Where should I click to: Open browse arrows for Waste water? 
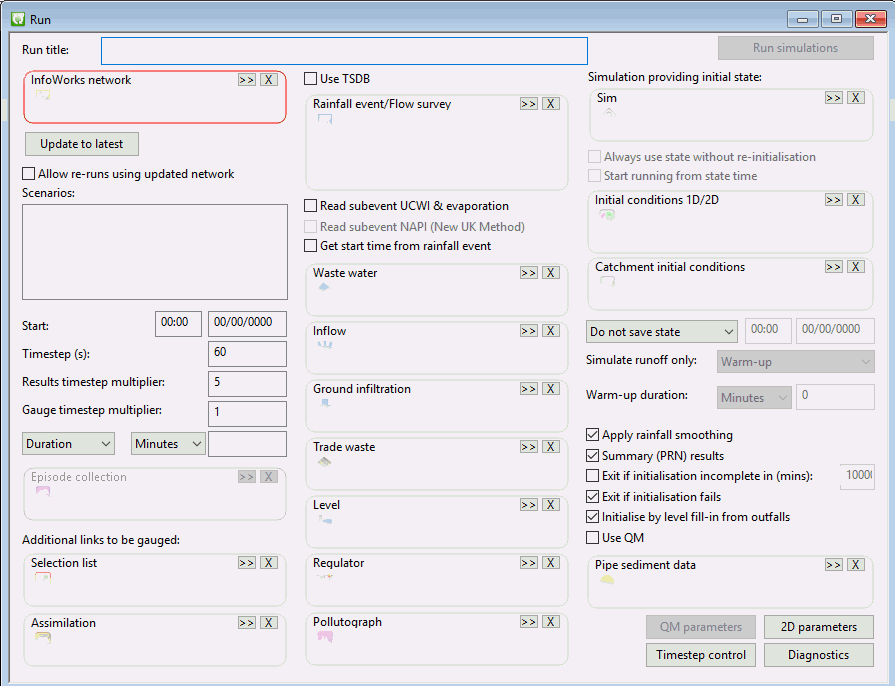(x=529, y=273)
